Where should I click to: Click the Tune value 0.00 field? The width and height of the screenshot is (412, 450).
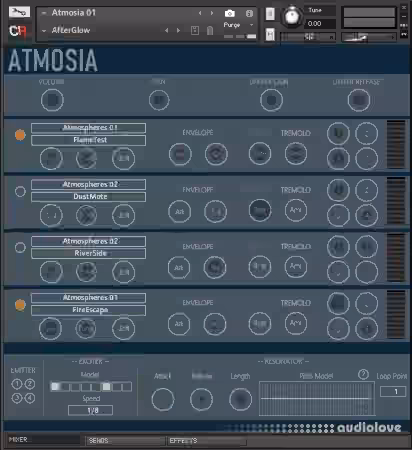tap(320, 24)
